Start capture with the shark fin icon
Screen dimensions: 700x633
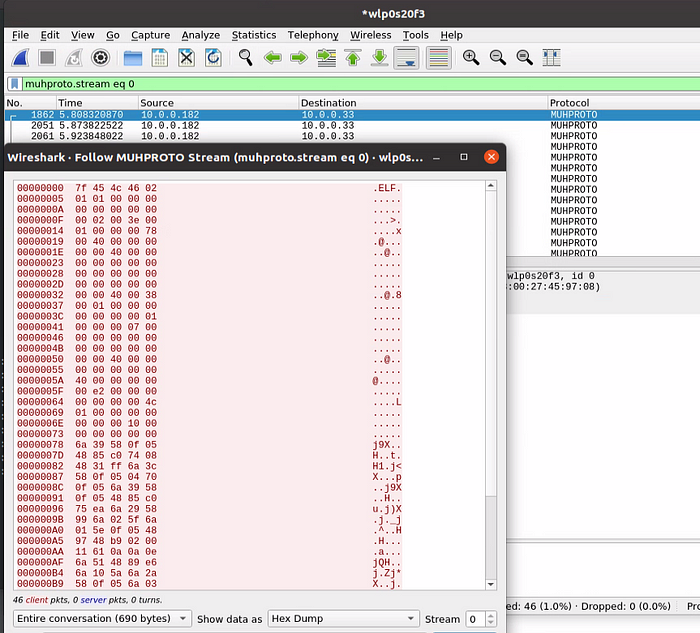click(x=20, y=58)
